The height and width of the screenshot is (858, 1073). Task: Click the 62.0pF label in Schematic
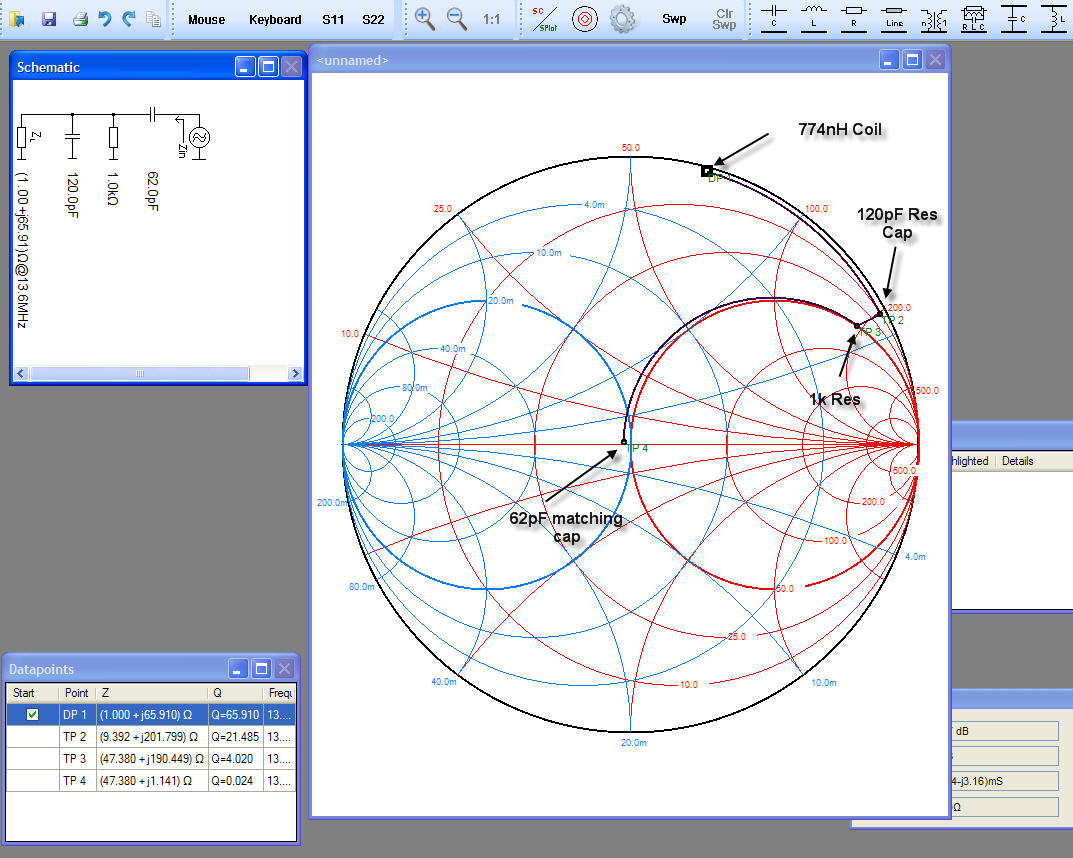coord(152,191)
